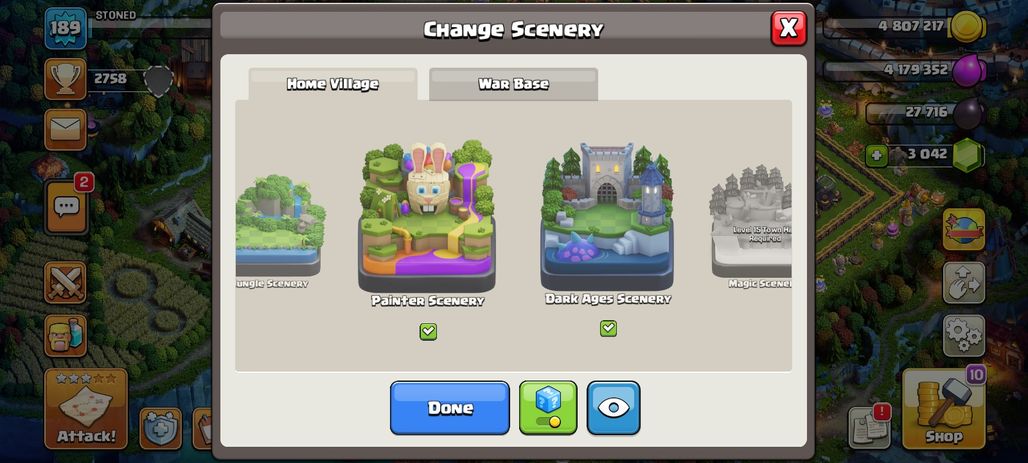
Task: Switch to the War Base tab
Action: 513,84
